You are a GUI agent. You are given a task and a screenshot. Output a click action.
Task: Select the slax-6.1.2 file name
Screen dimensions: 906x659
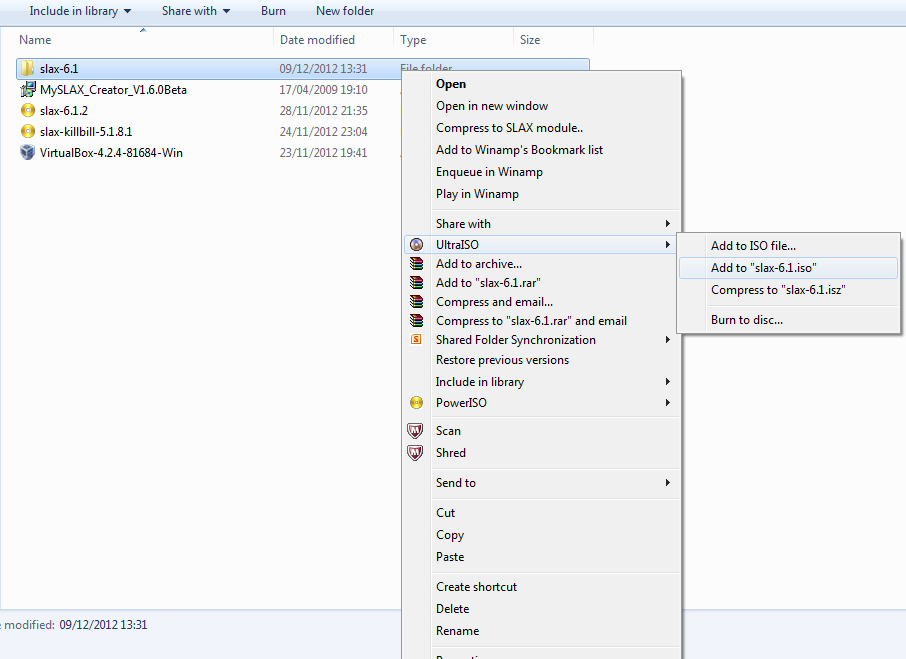tap(64, 110)
